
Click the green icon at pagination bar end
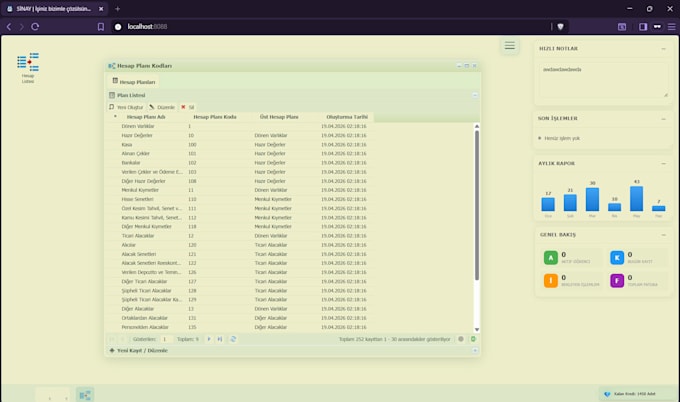473,339
